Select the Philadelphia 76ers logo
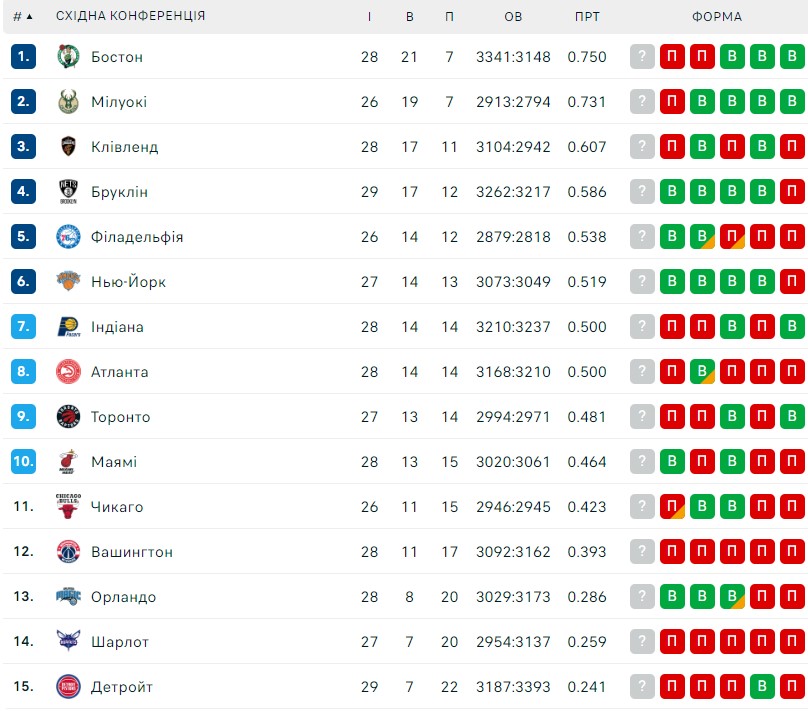Image resolution: width=808 pixels, height=711 pixels. click(68, 236)
